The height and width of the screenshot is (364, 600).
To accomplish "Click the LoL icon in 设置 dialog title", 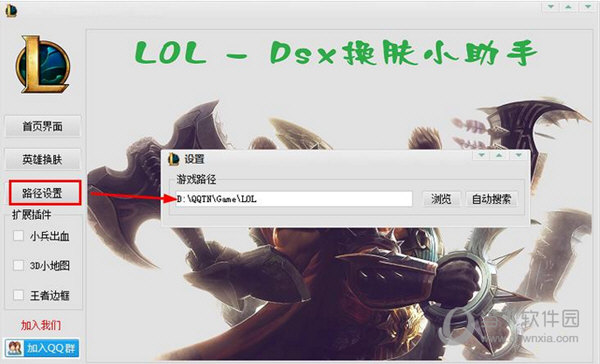I will tap(174, 159).
